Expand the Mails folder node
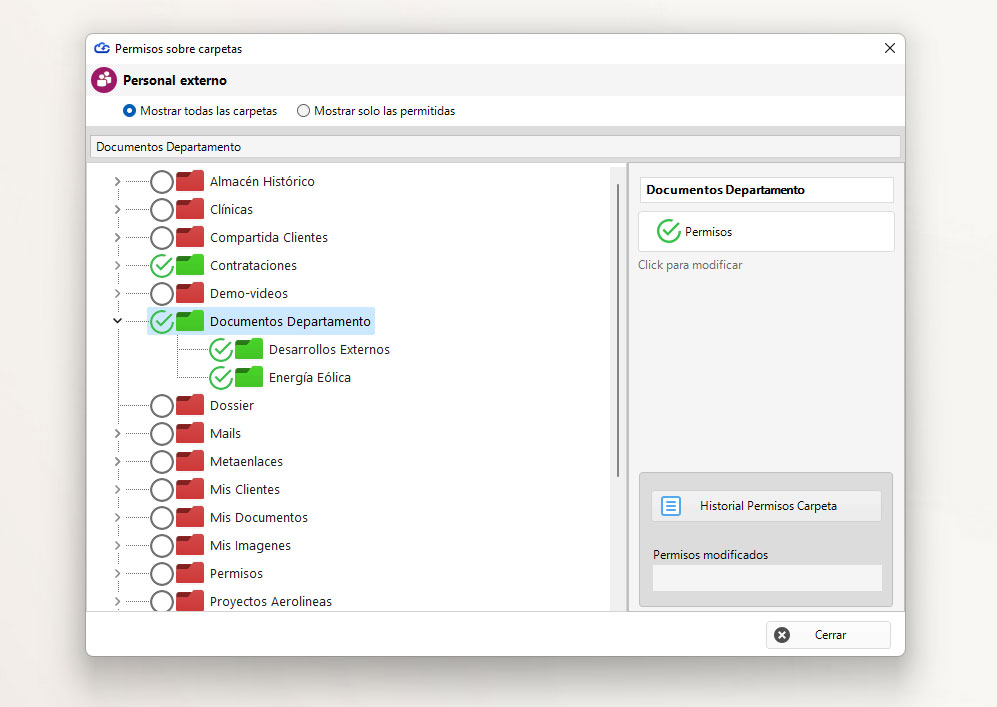Screen dimensions: 997x707 [x=117, y=433]
